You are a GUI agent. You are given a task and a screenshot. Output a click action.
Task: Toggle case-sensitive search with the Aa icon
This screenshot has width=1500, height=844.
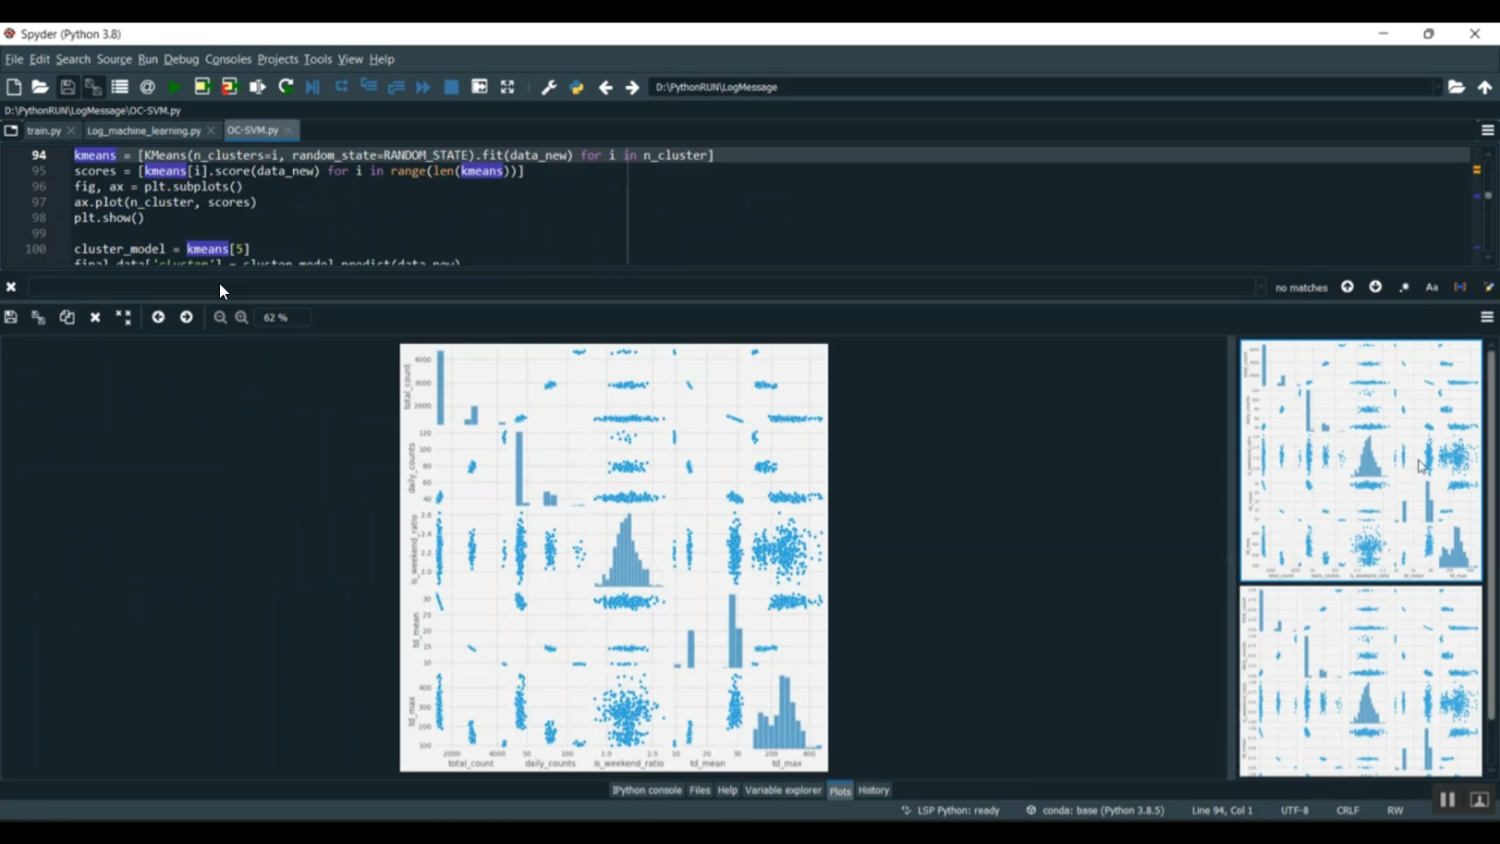click(x=1432, y=287)
